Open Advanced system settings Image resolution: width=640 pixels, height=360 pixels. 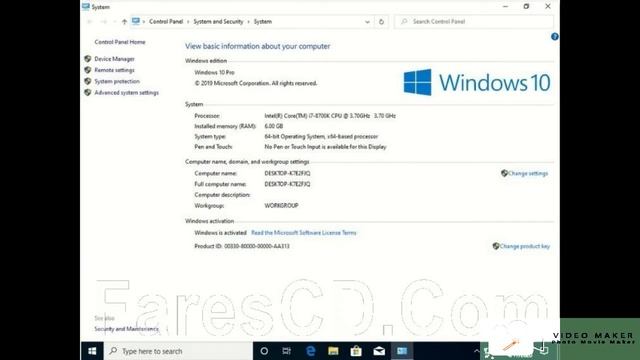(127, 93)
